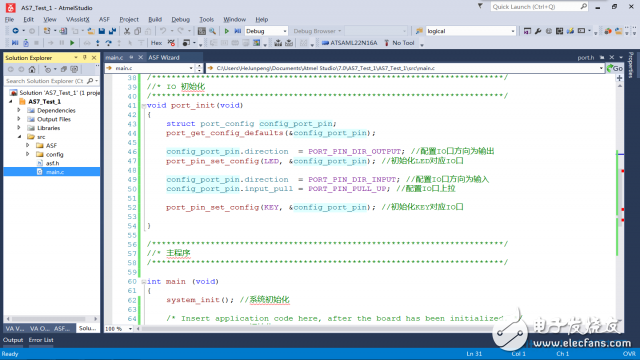Collapse the main function code fold
The height and width of the screenshot is (360, 640).
tap(144, 282)
